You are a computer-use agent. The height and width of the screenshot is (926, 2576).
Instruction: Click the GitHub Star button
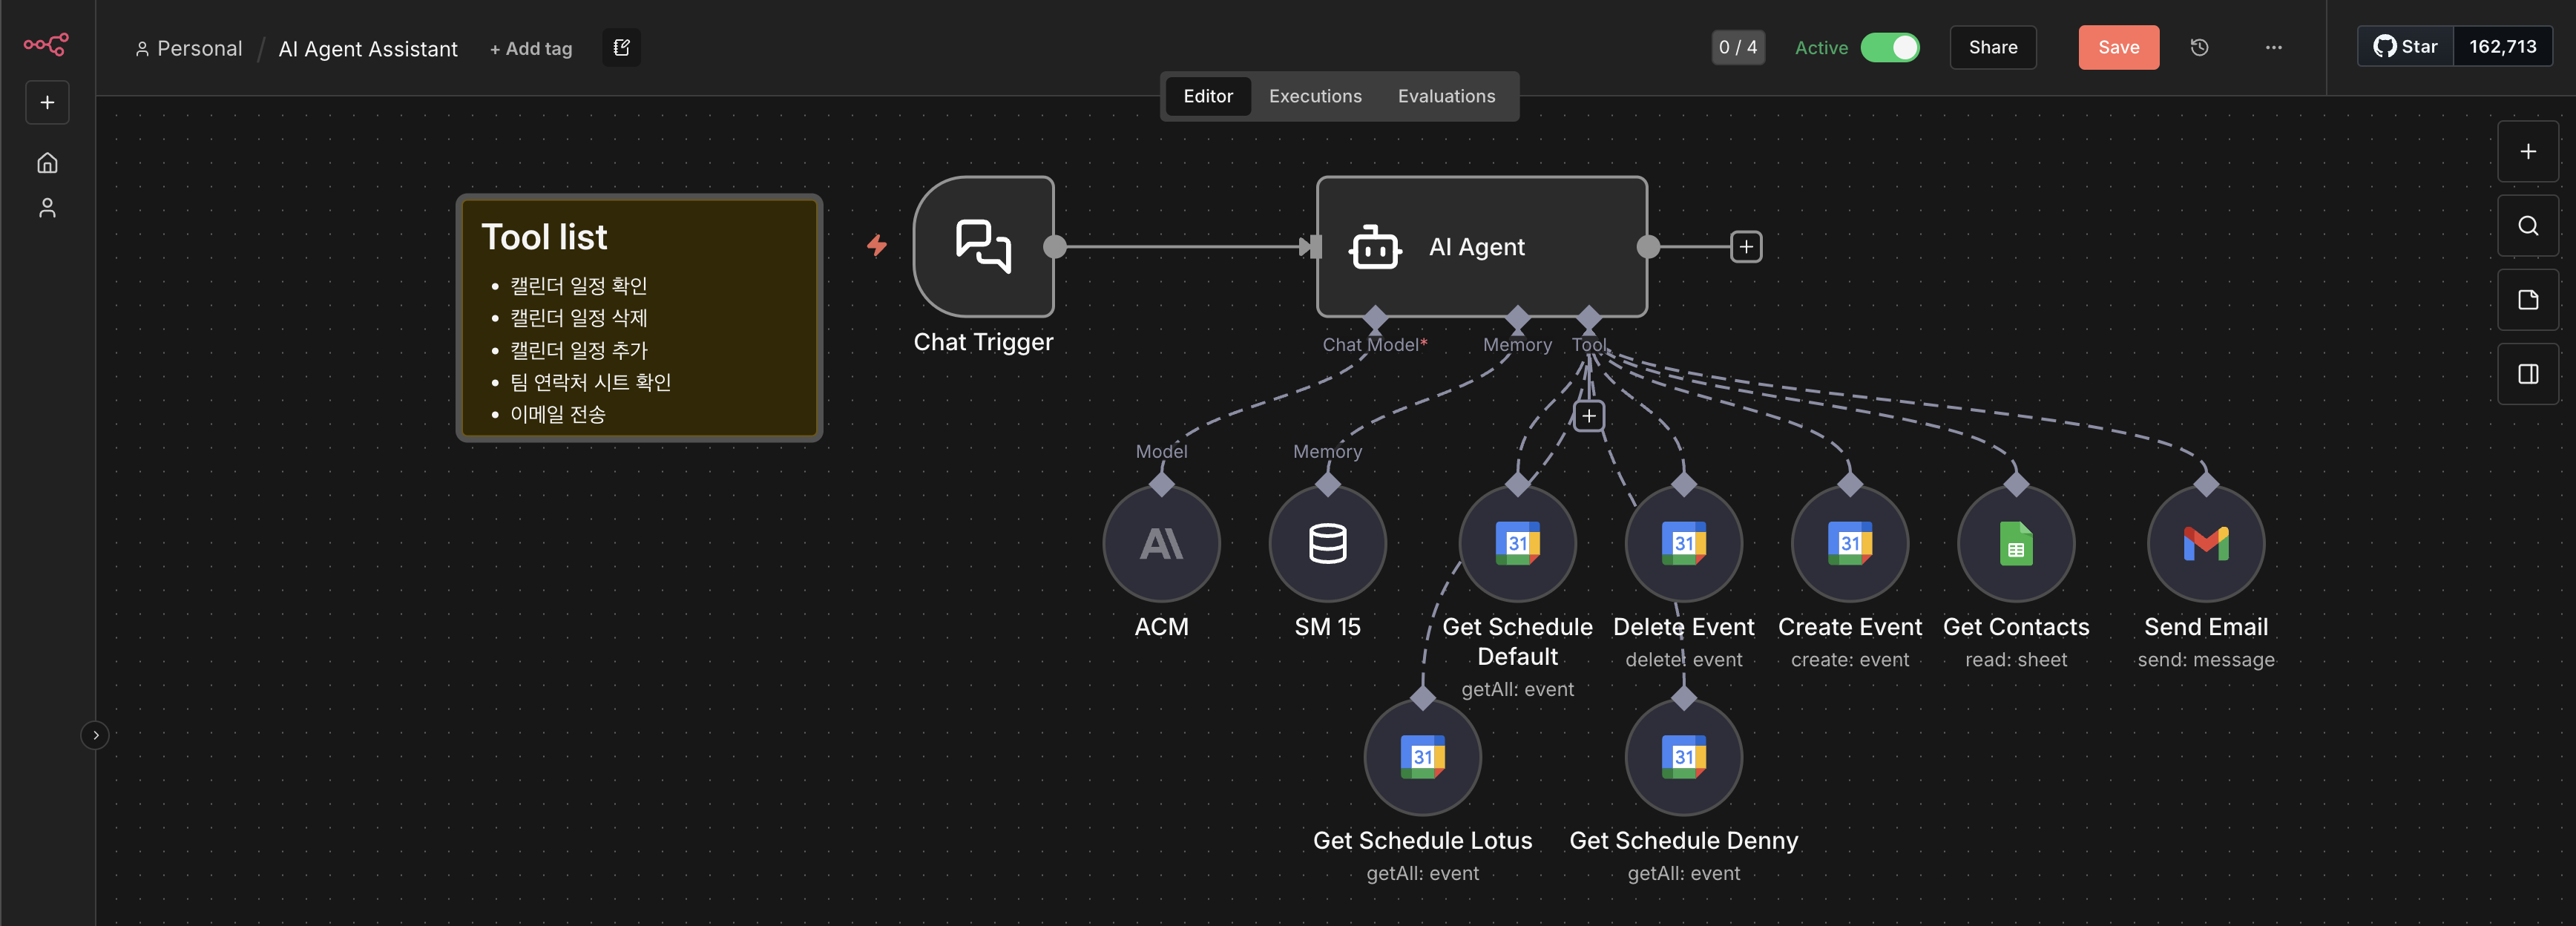pos(2405,46)
